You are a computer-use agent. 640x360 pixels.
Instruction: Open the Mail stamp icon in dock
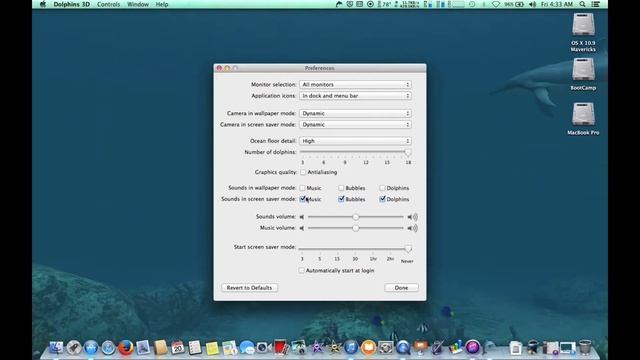pyautogui.click(x=143, y=347)
